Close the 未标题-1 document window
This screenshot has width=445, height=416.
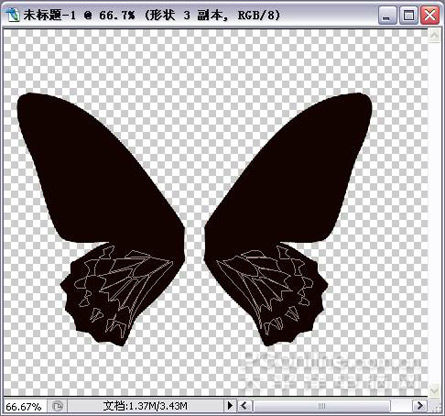430,15
